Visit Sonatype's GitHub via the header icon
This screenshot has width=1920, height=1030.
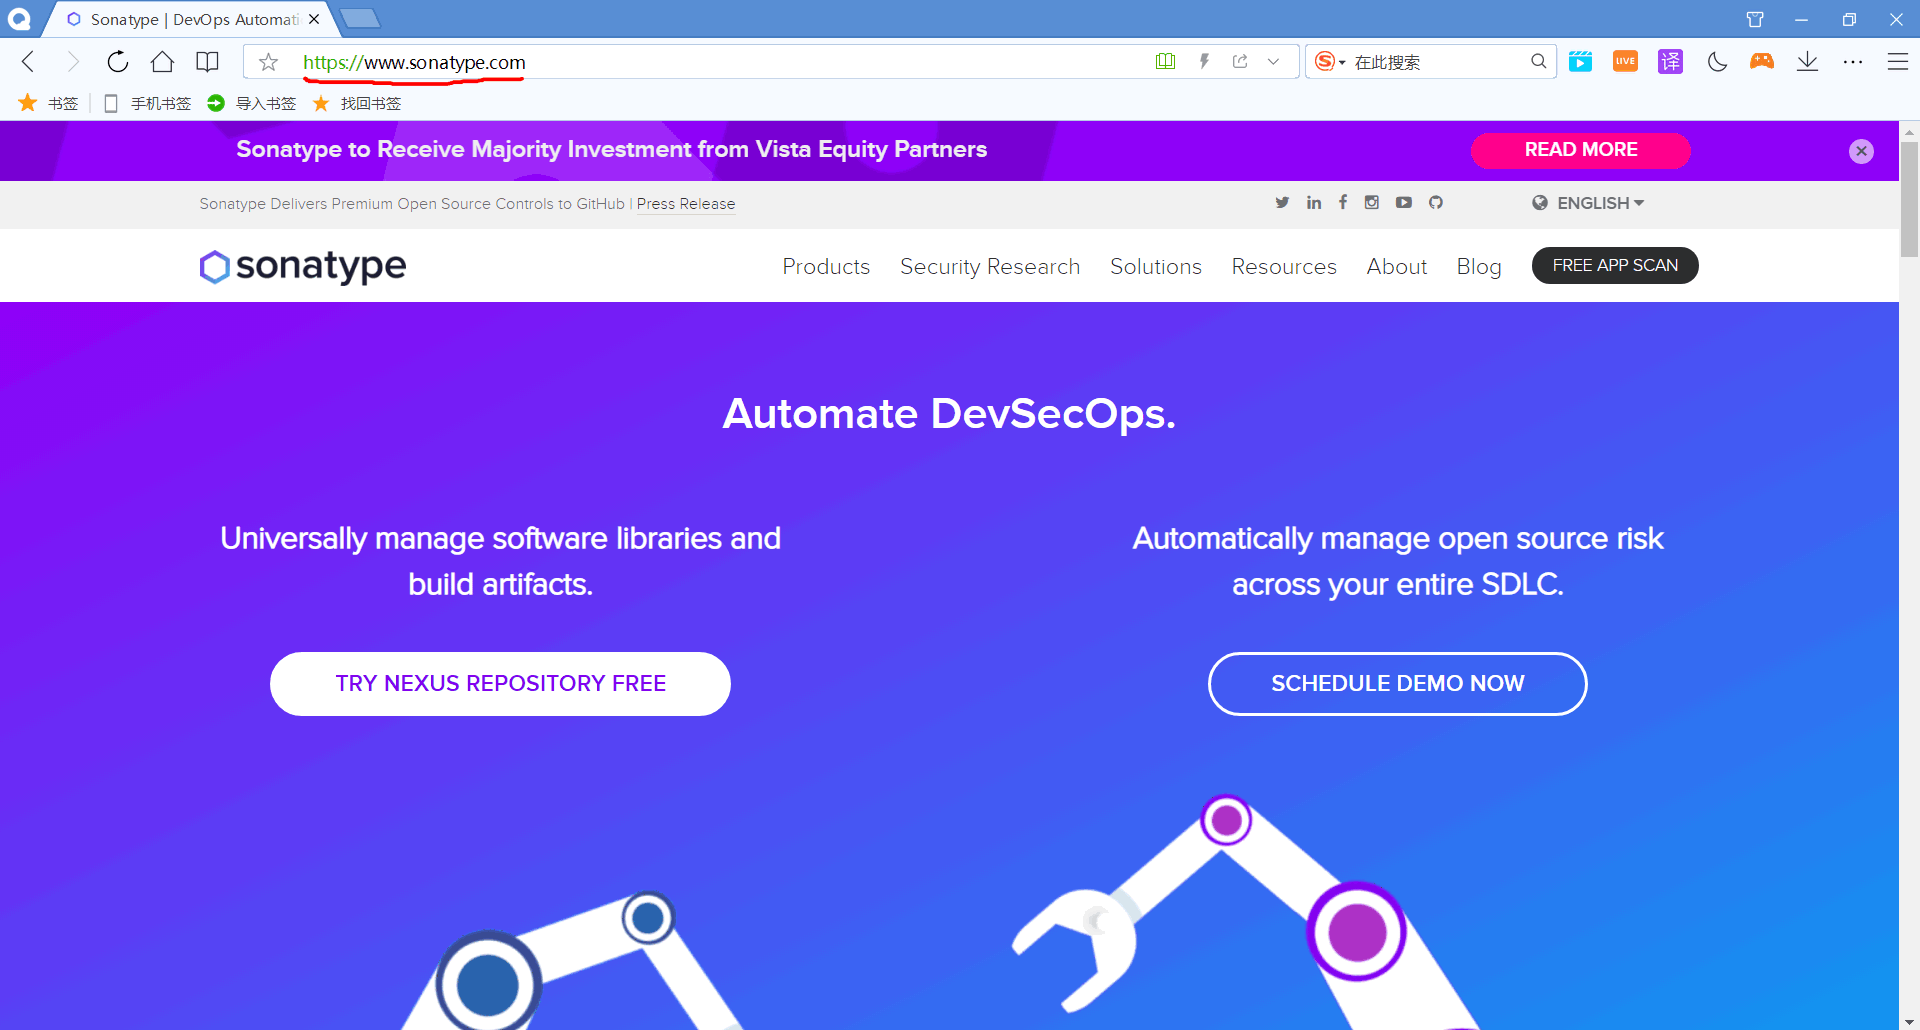[1435, 203]
